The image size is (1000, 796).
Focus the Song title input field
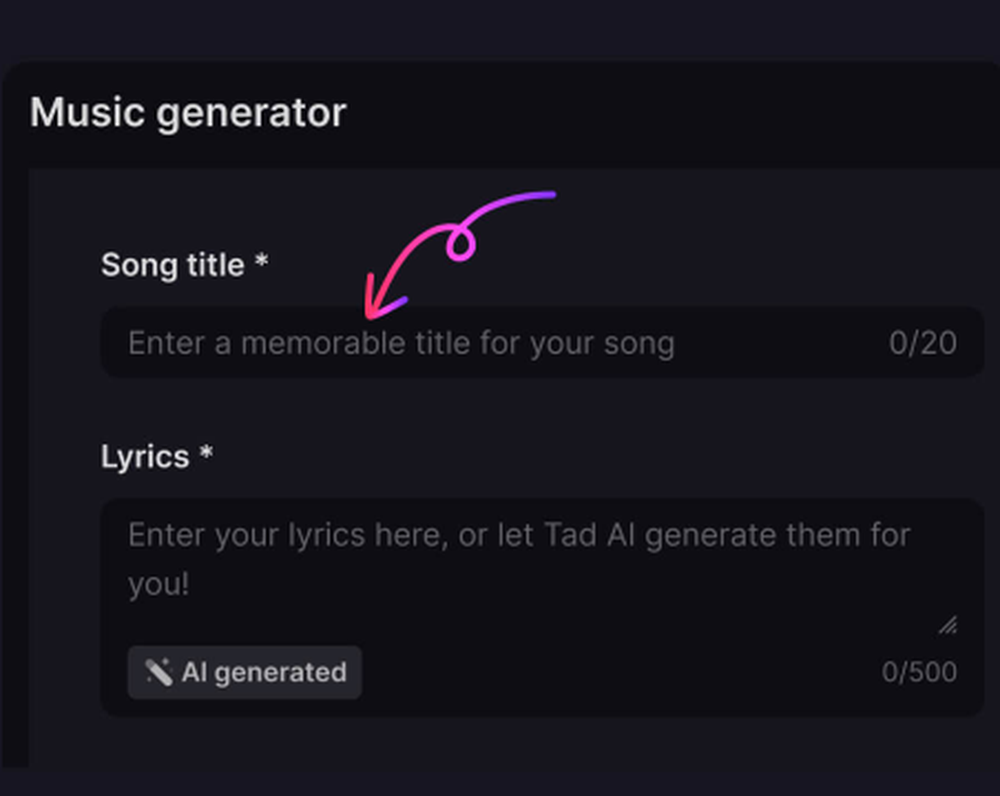543,343
